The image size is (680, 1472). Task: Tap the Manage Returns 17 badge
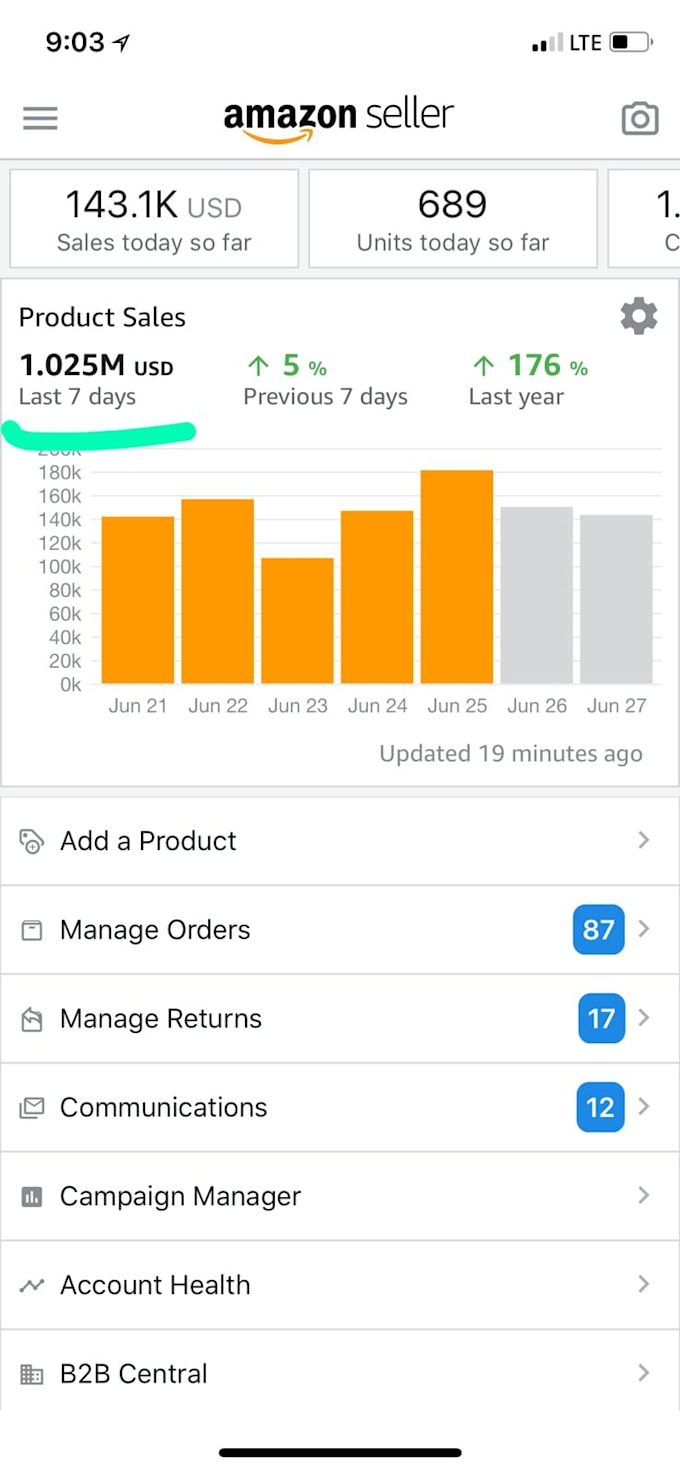click(x=601, y=1019)
